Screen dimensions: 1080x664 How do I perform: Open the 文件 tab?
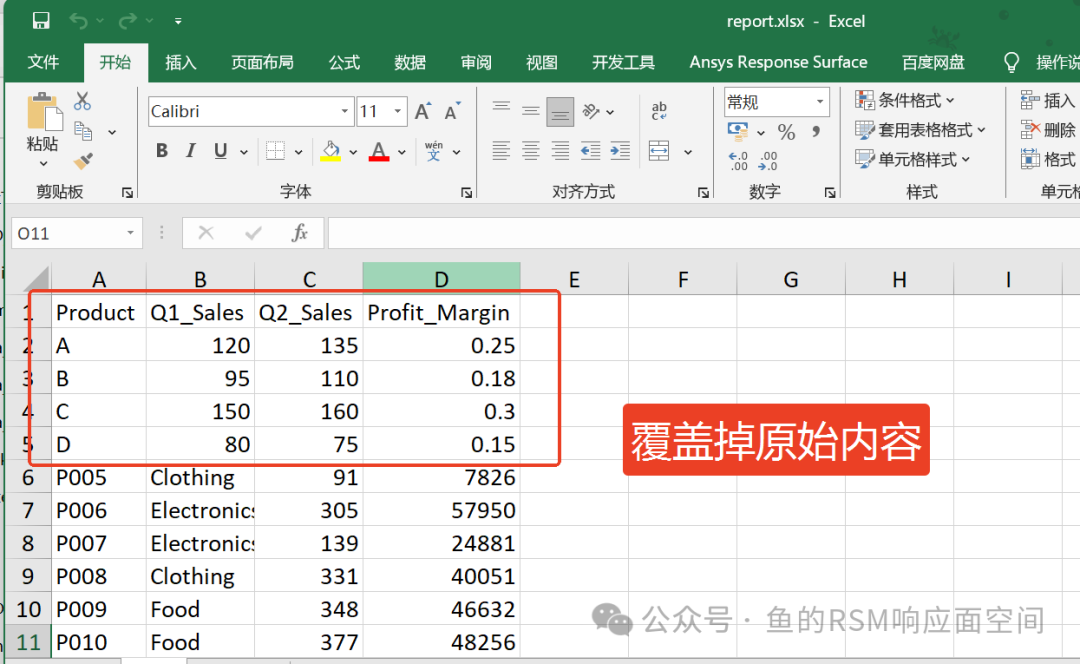click(x=43, y=62)
